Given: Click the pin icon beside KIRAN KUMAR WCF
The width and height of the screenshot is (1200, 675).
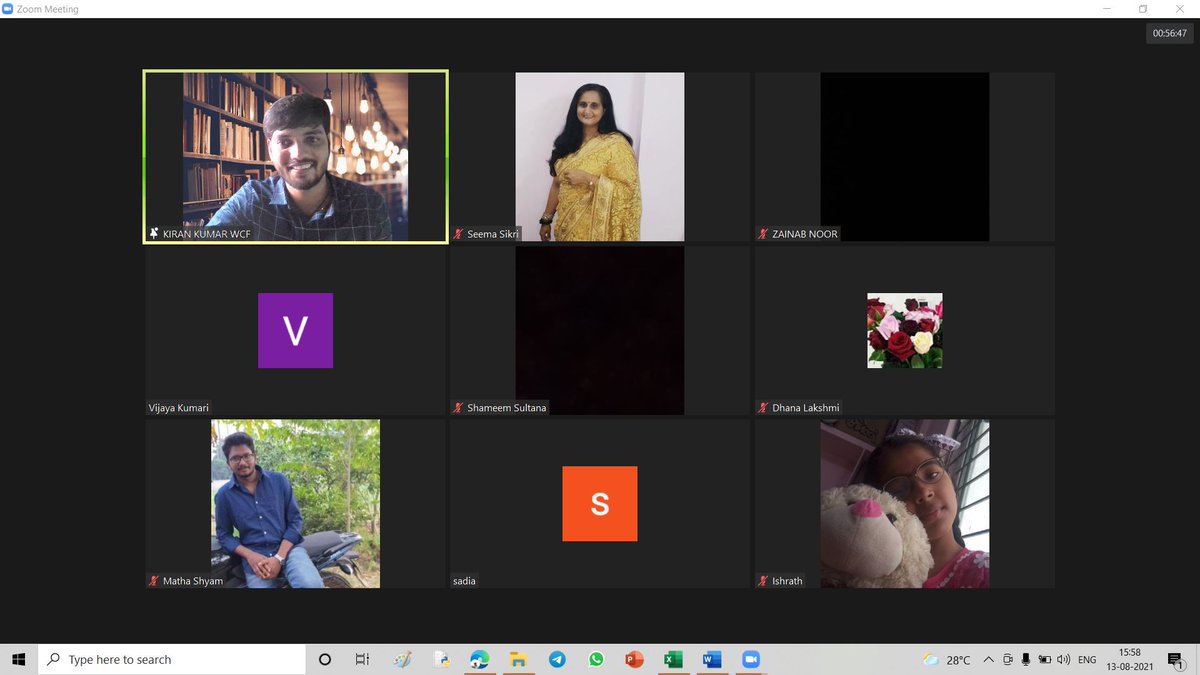Looking at the screenshot, I should click(x=154, y=234).
